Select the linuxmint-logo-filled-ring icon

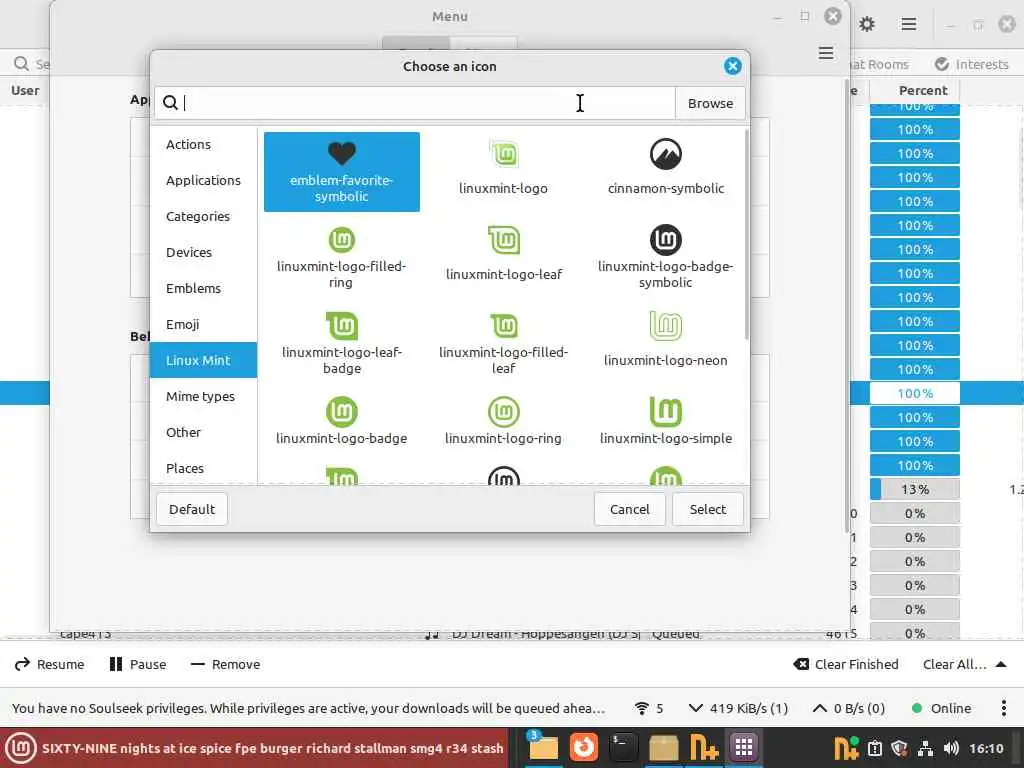342,257
